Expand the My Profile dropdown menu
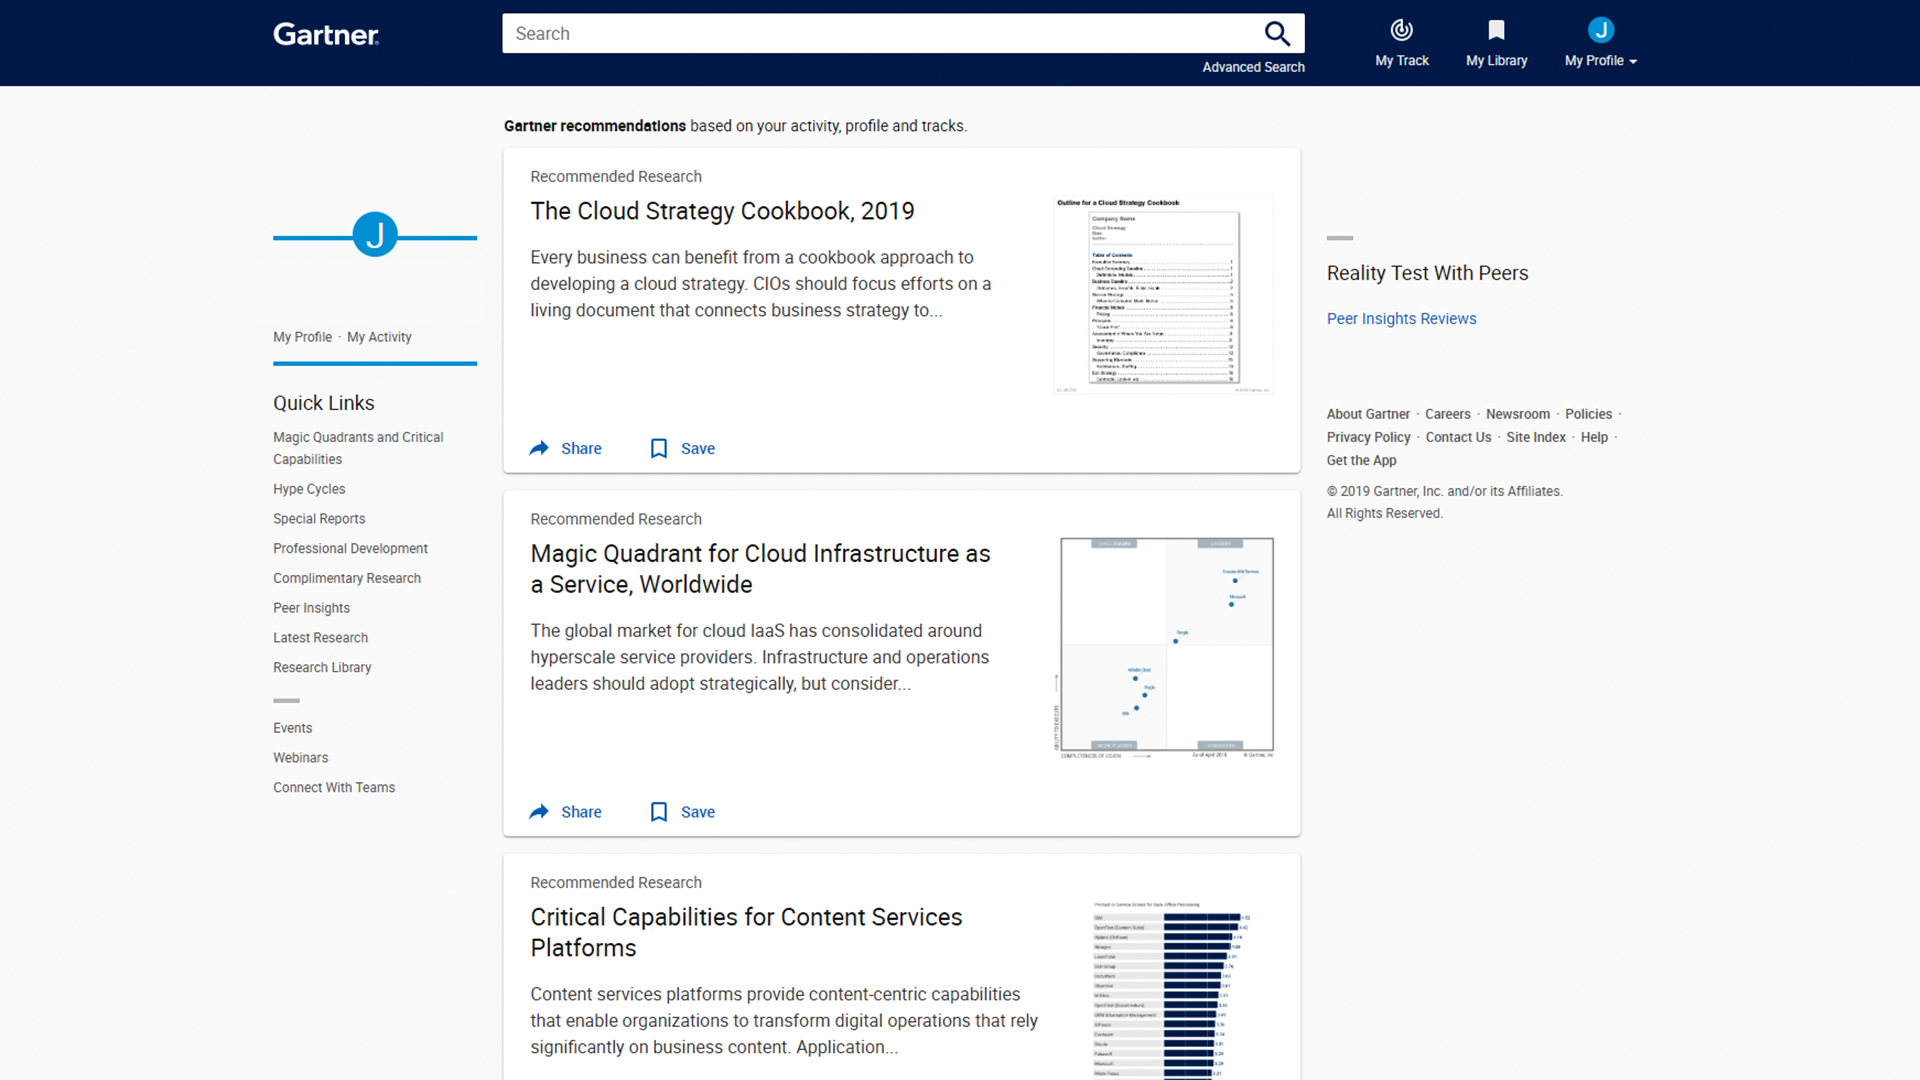 [1601, 61]
